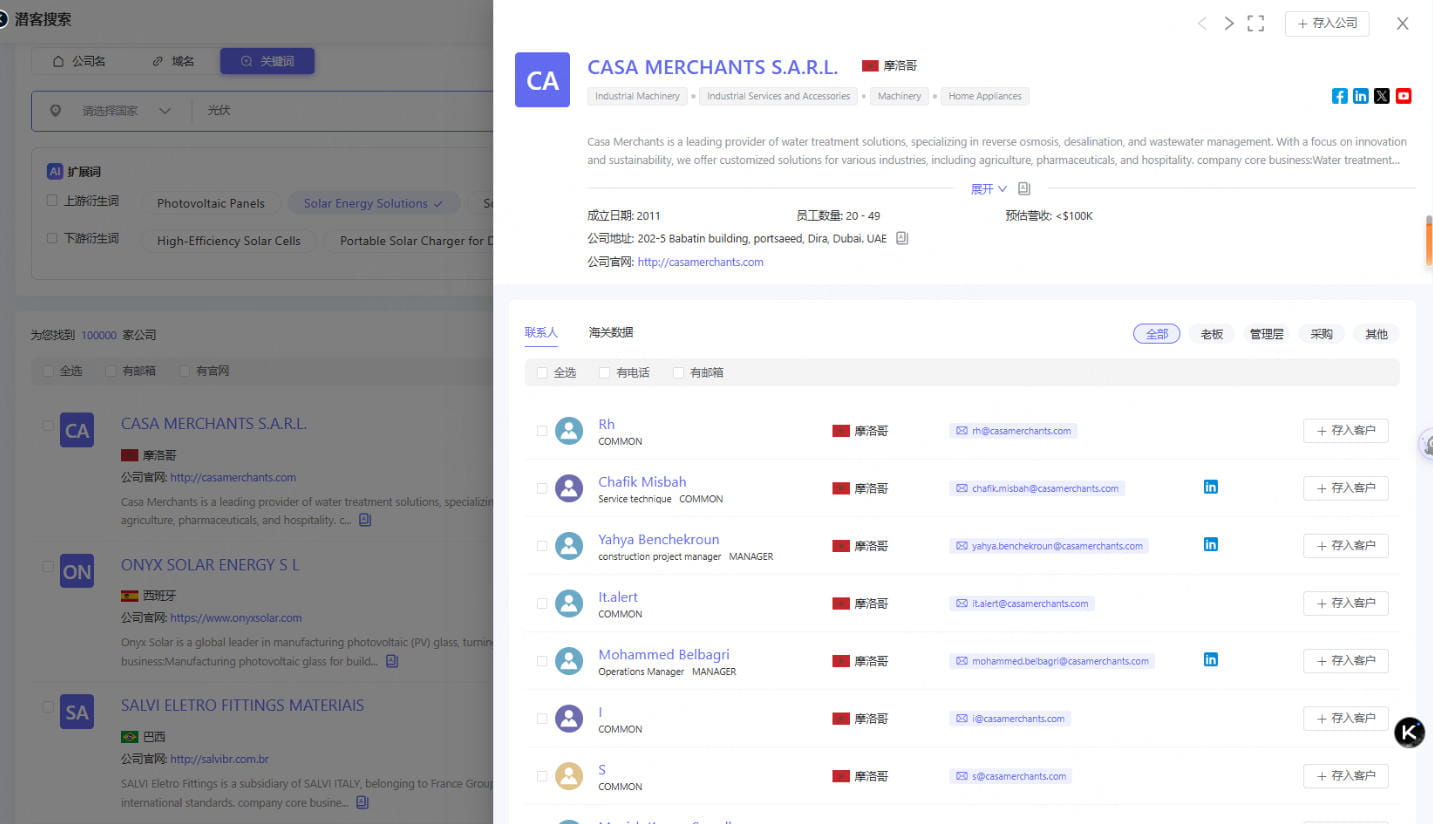Filter contacts by 老板

pos(1211,334)
